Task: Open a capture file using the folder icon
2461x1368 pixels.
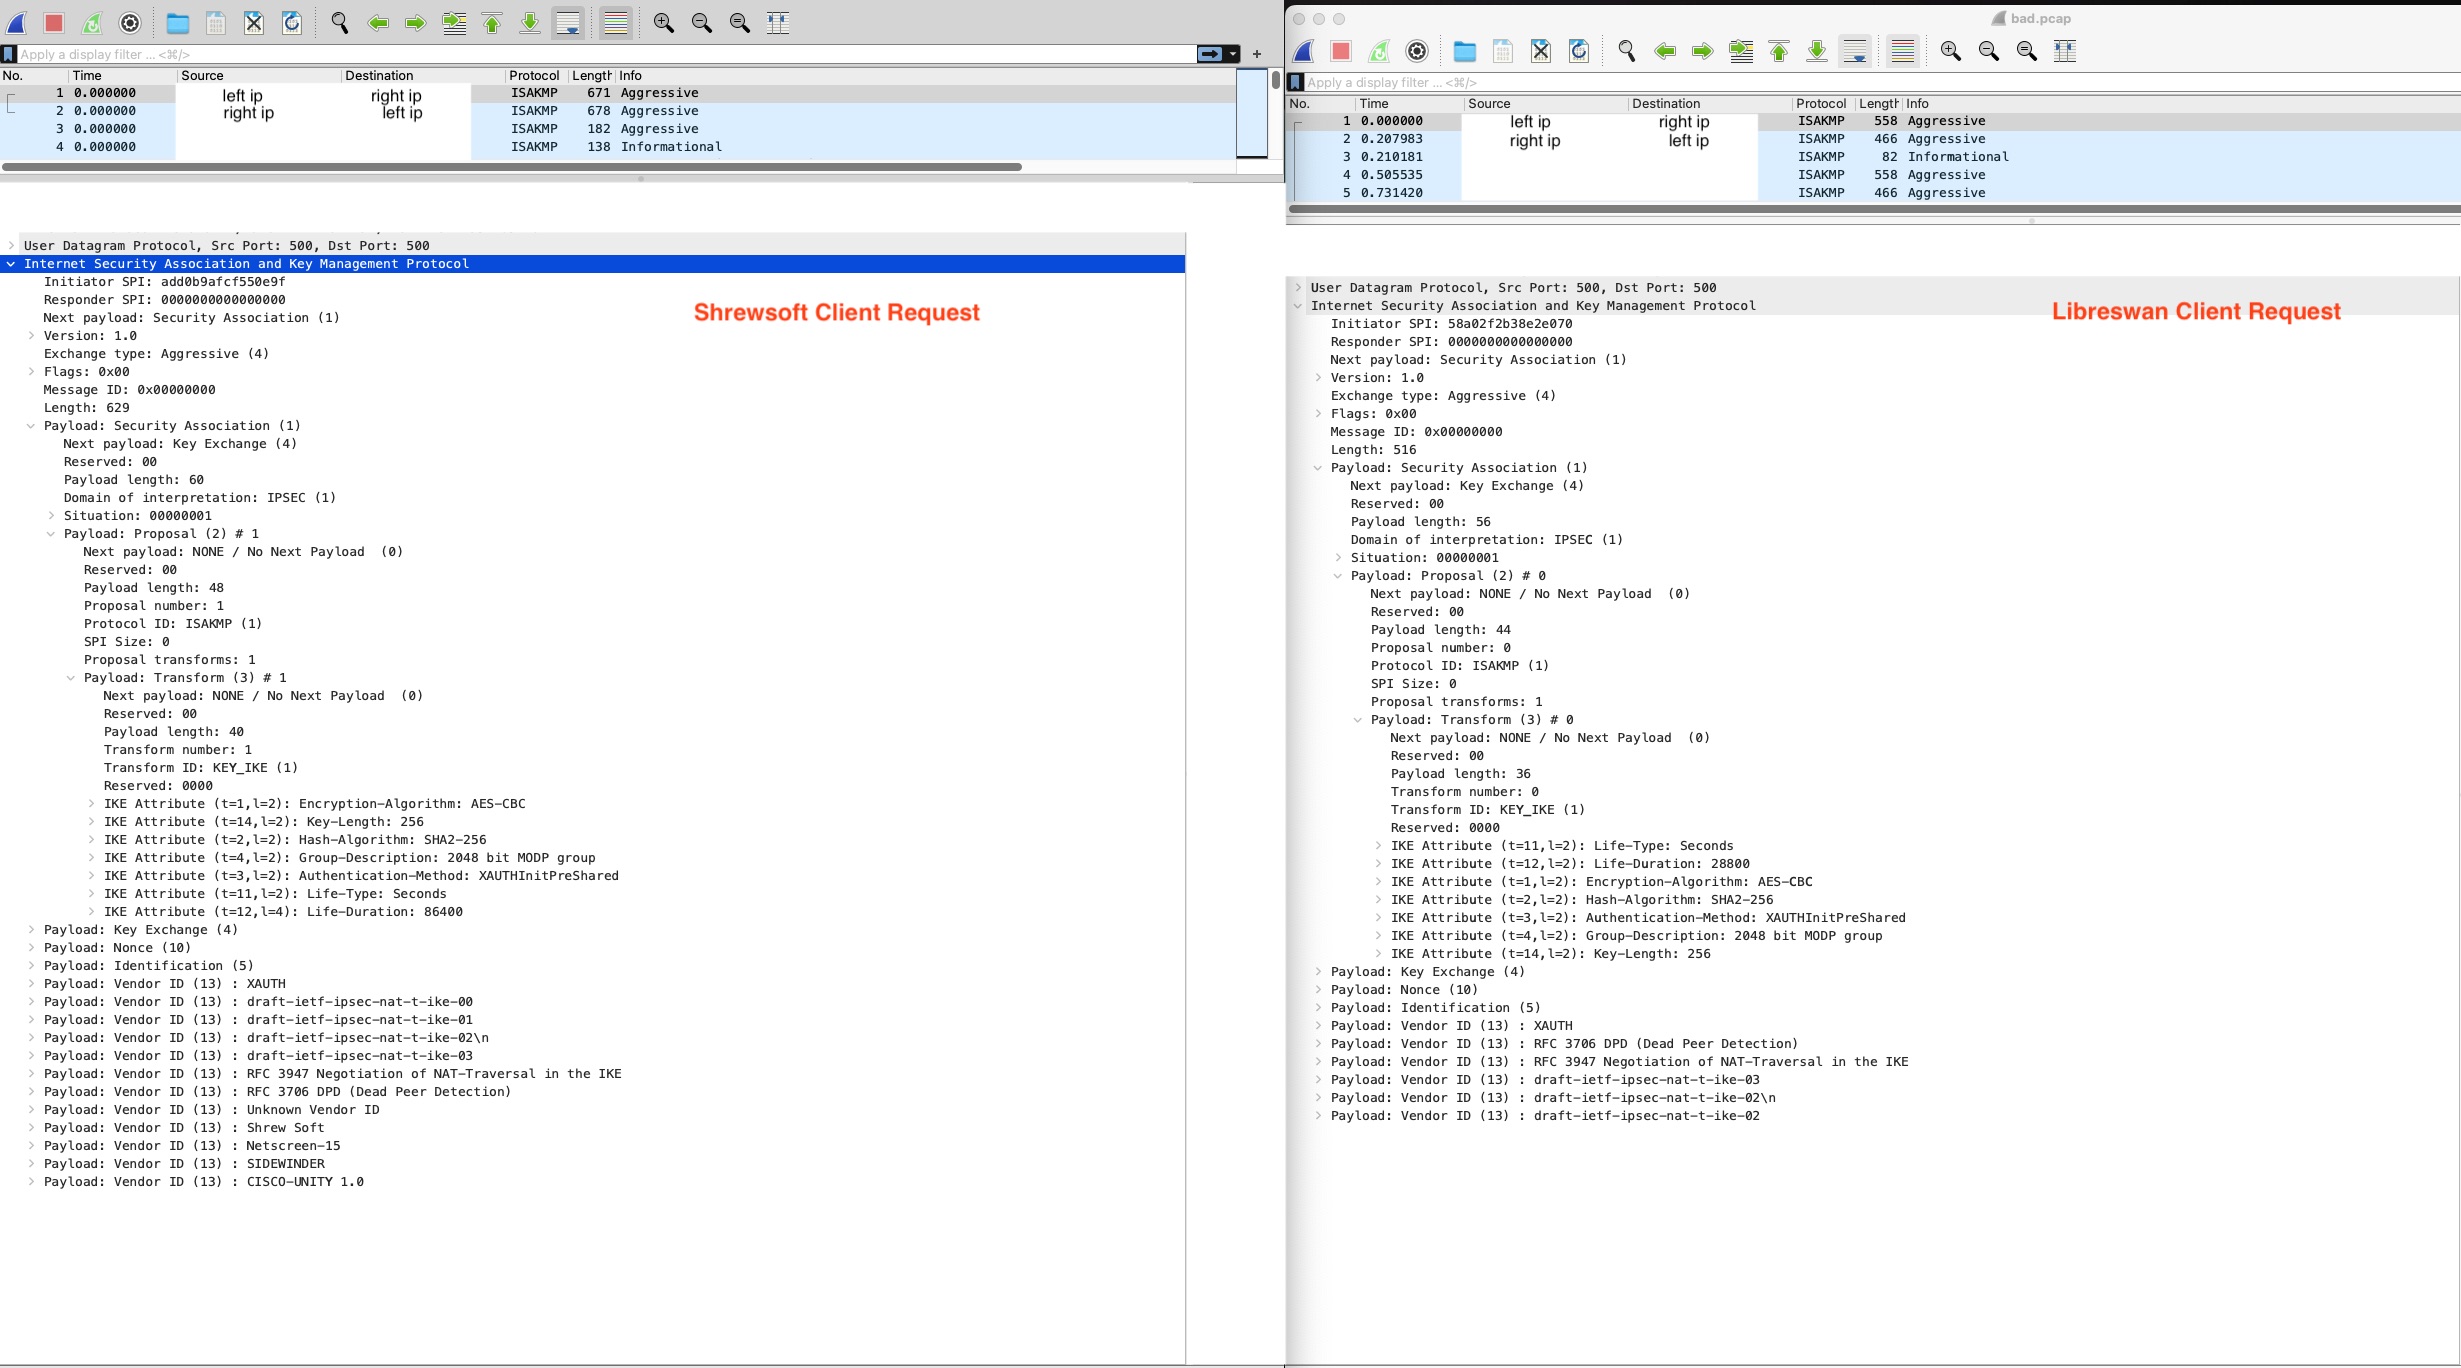Action: tap(177, 22)
